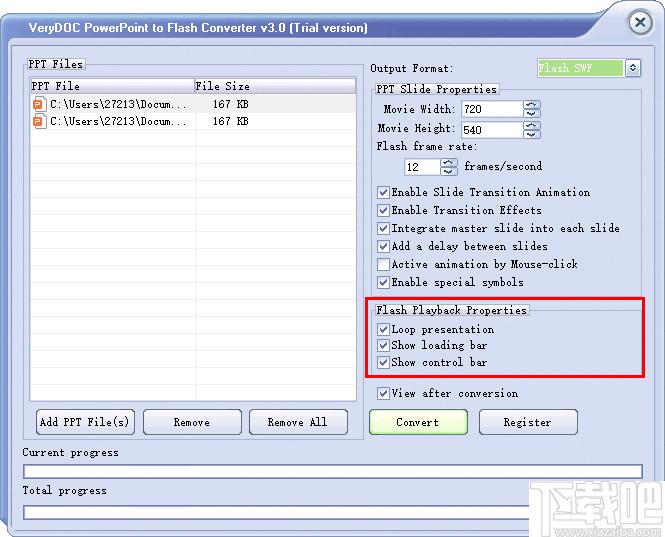Toggle Show loading bar checkbox
The image size is (665, 537).
pos(383,345)
